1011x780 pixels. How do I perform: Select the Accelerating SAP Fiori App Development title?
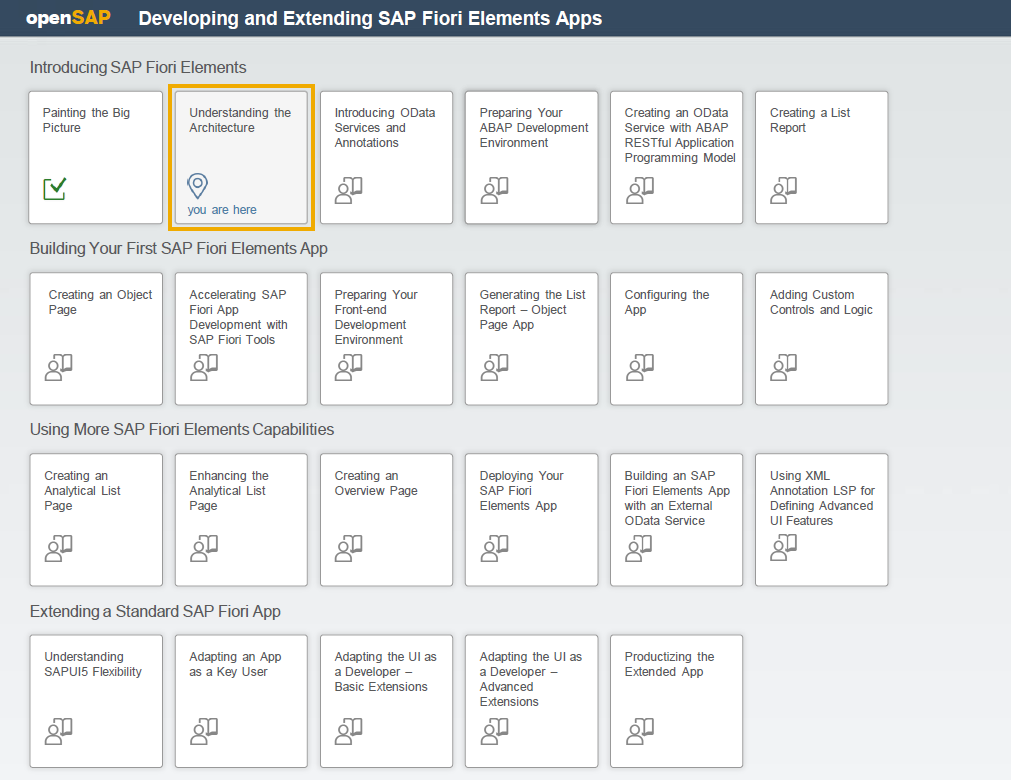[x=238, y=317]
